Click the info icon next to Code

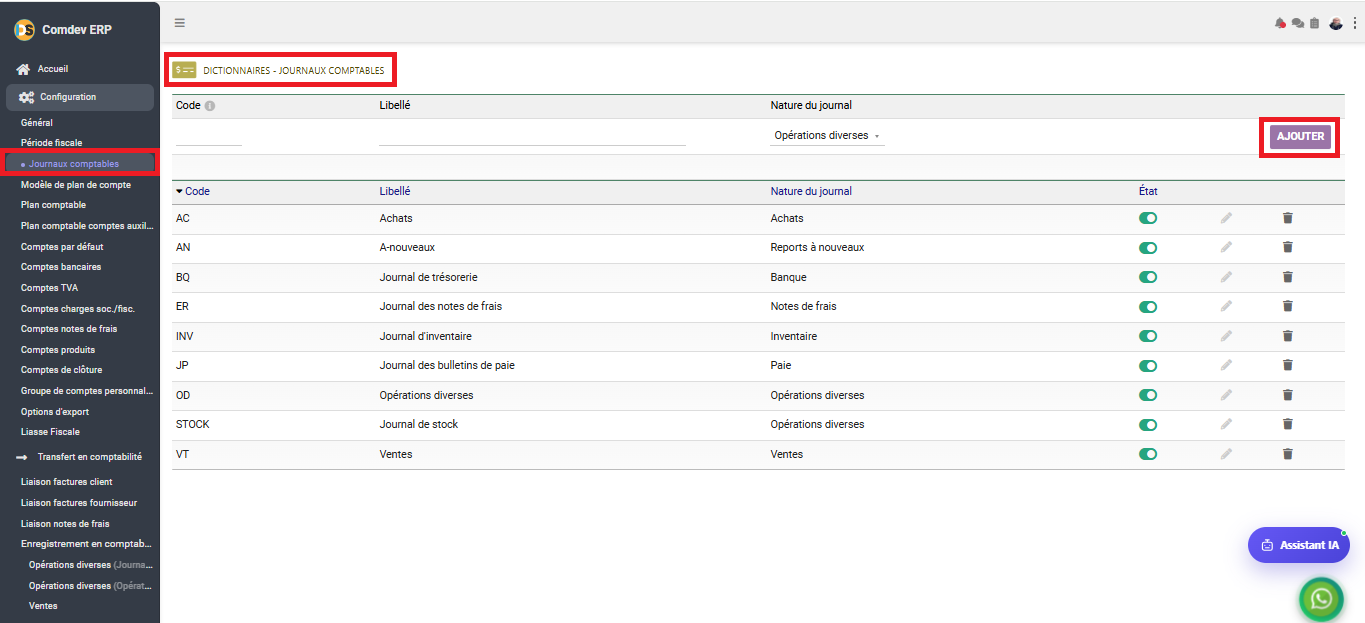210,106
